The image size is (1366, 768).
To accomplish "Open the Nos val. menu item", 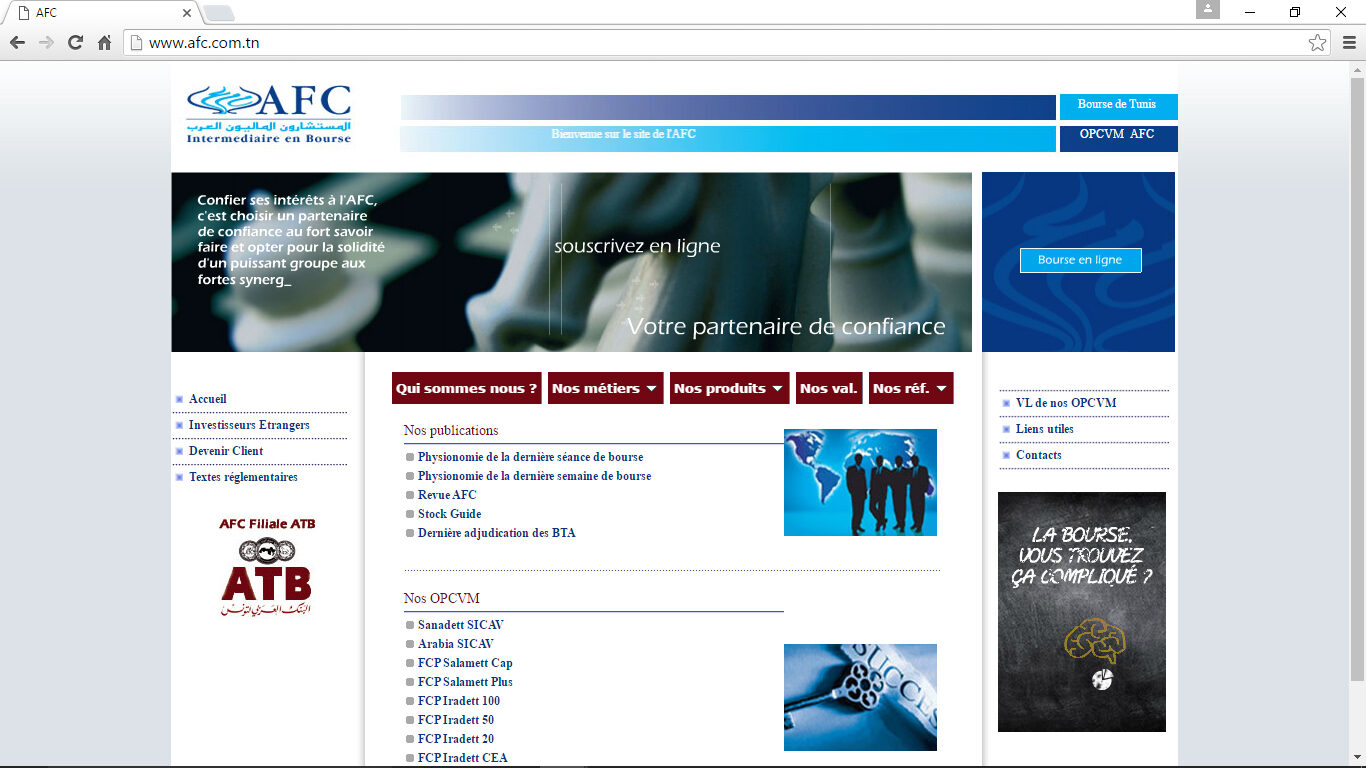I will tap(829, 388).
